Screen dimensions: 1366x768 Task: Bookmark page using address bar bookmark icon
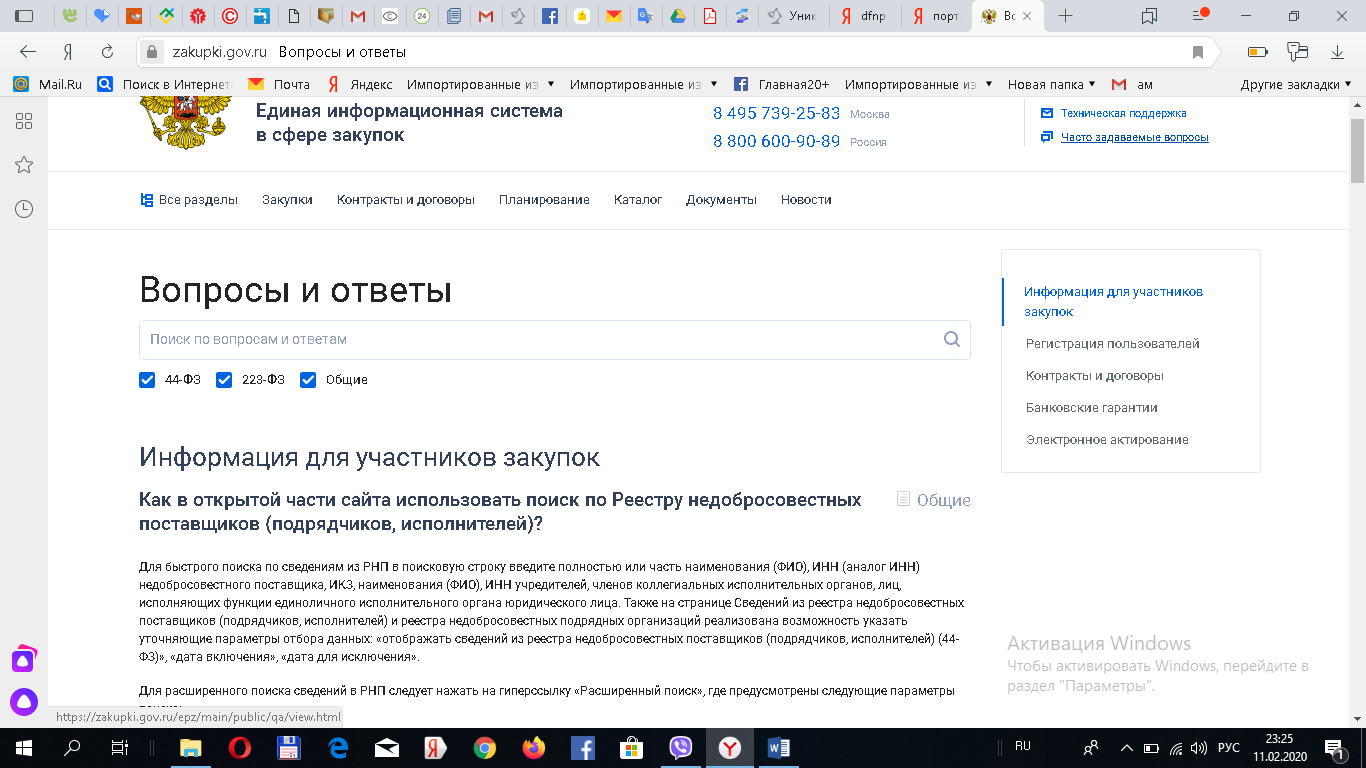coord(1197,52)
